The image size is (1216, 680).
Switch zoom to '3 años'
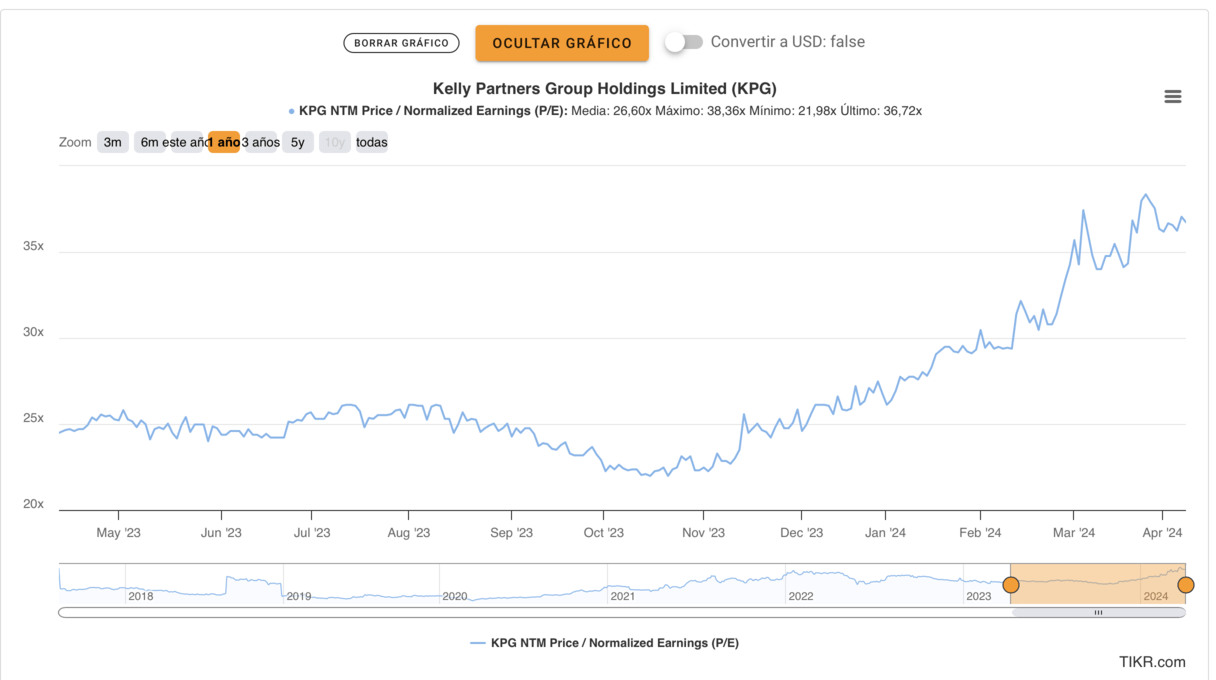(x=261, y=142)
